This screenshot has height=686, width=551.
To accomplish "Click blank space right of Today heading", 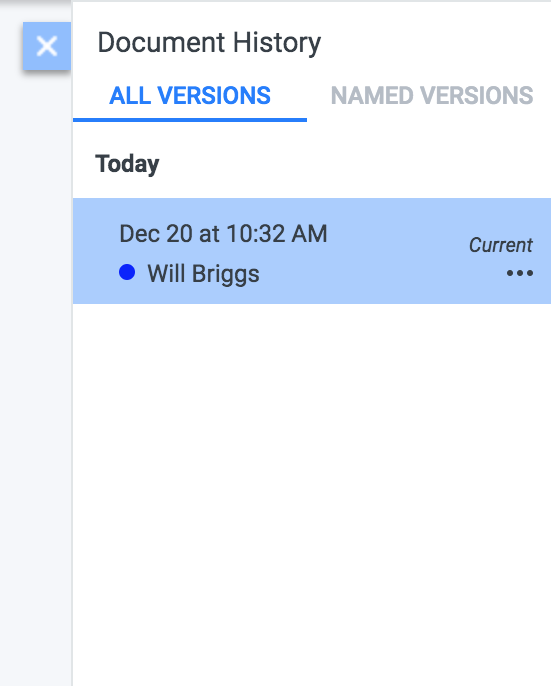I will pyautogui.click(x=350, y=164).
